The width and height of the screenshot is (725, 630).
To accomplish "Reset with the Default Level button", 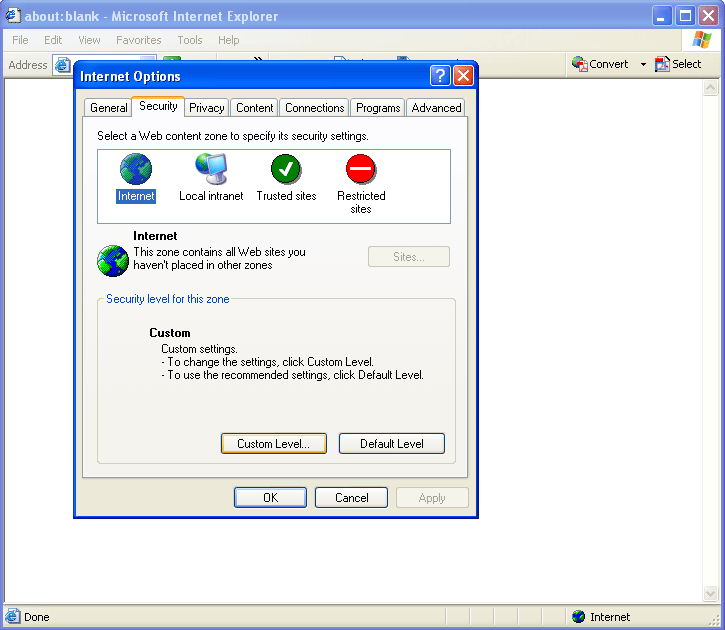I will (391, 444).
